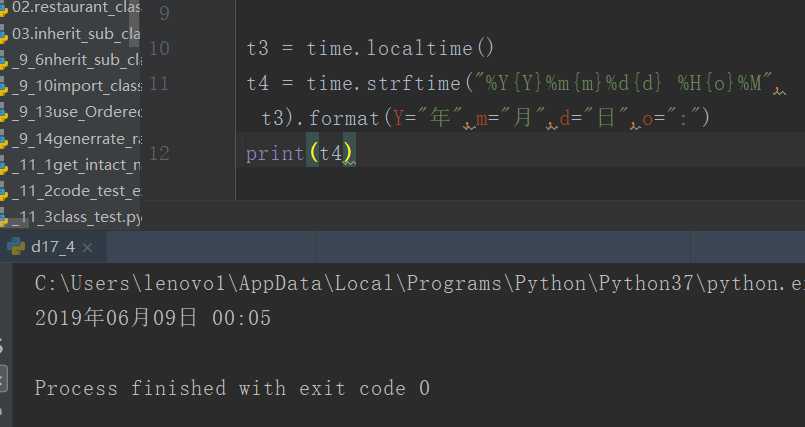Open the _9_13use_Ordered file
Viewport: 805px width, 427px height.
click(76, 112)
